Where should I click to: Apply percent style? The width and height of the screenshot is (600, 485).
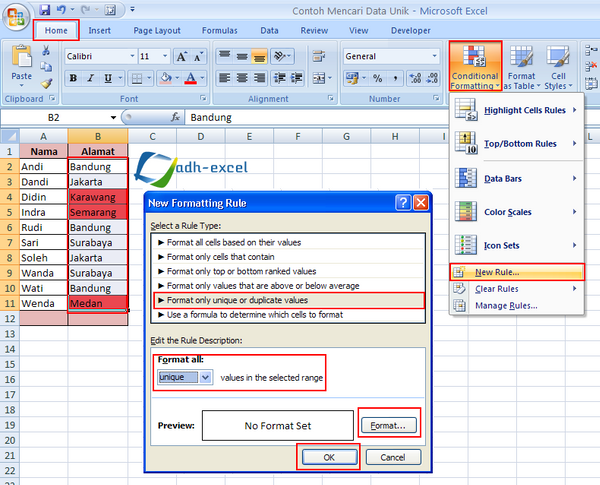pyautogui.click(x=378, y=78)
